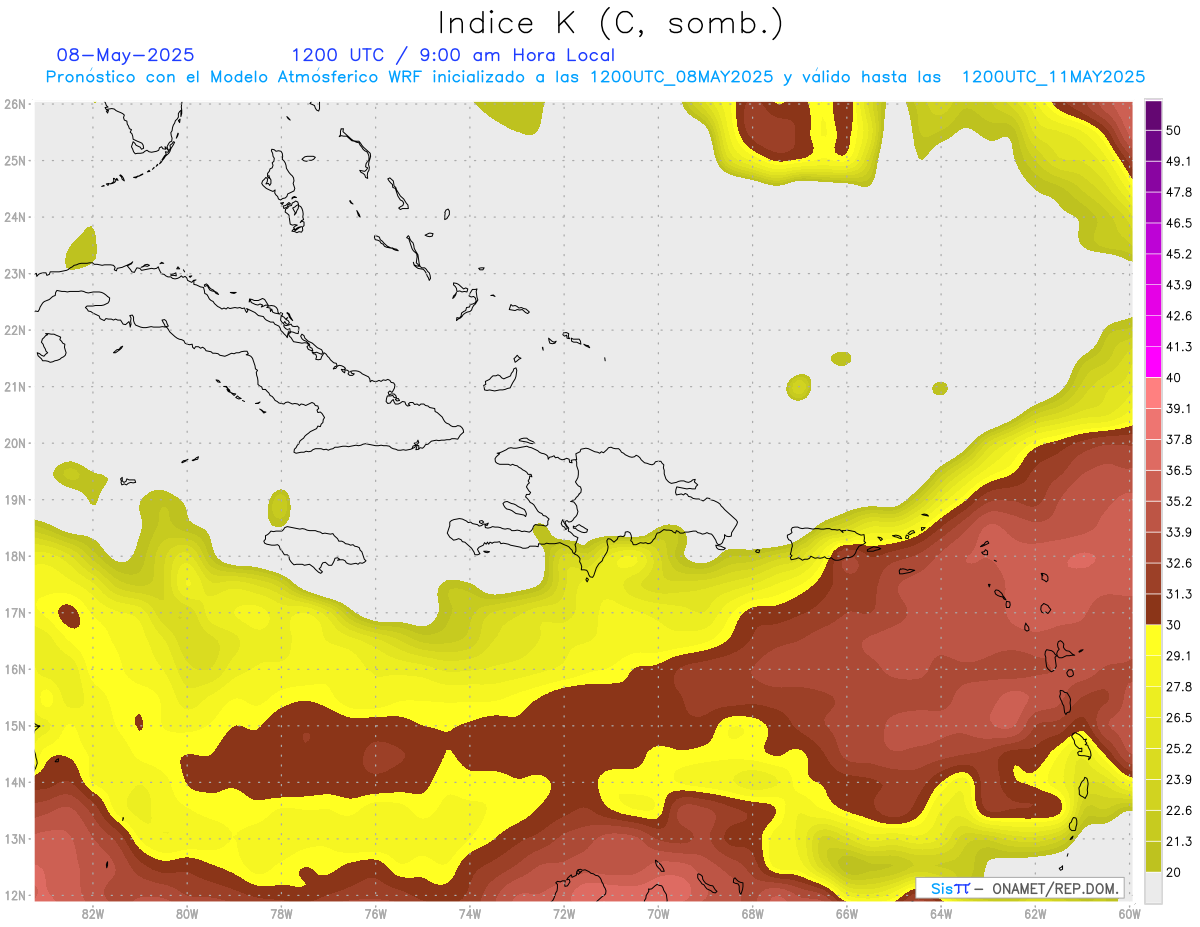The width and height of the screenshot is (1200, 927).
Task: Click the bright yellow swatch between 29.1 and 30
Action: (x=1153, y=640)
